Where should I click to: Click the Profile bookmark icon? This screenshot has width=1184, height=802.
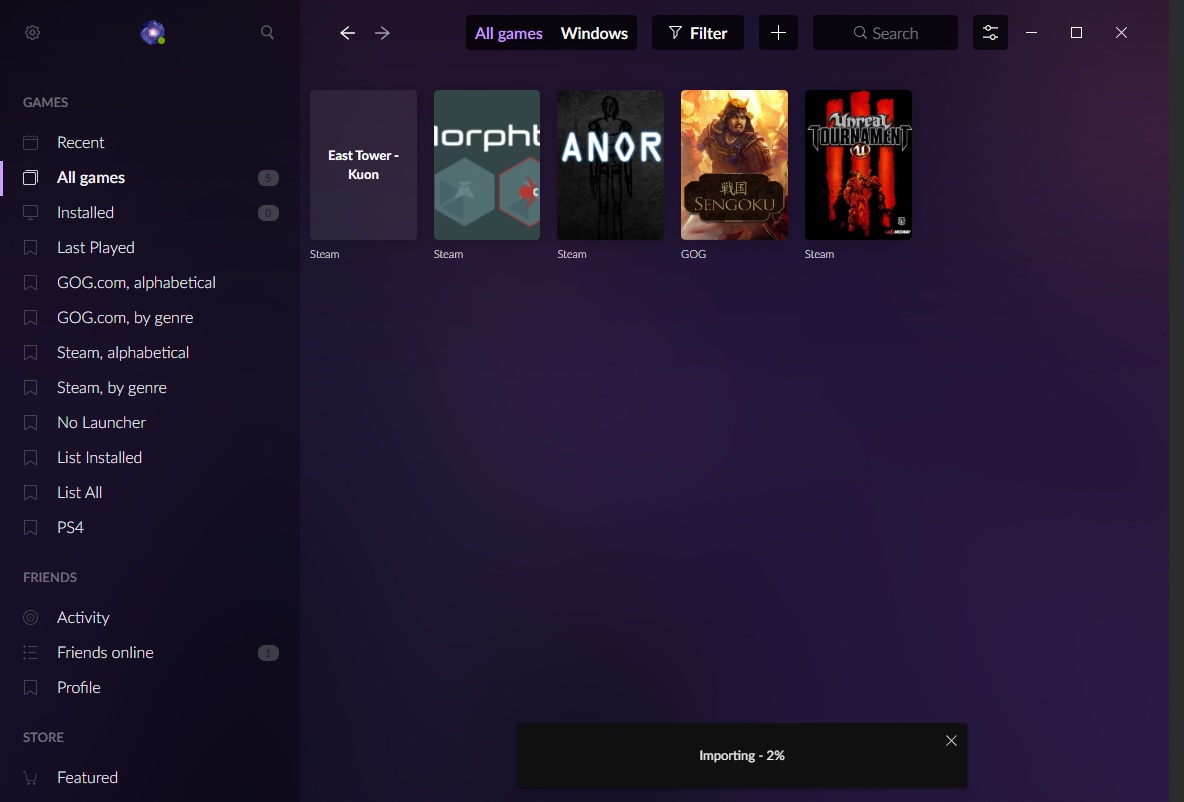click(30, 687)
